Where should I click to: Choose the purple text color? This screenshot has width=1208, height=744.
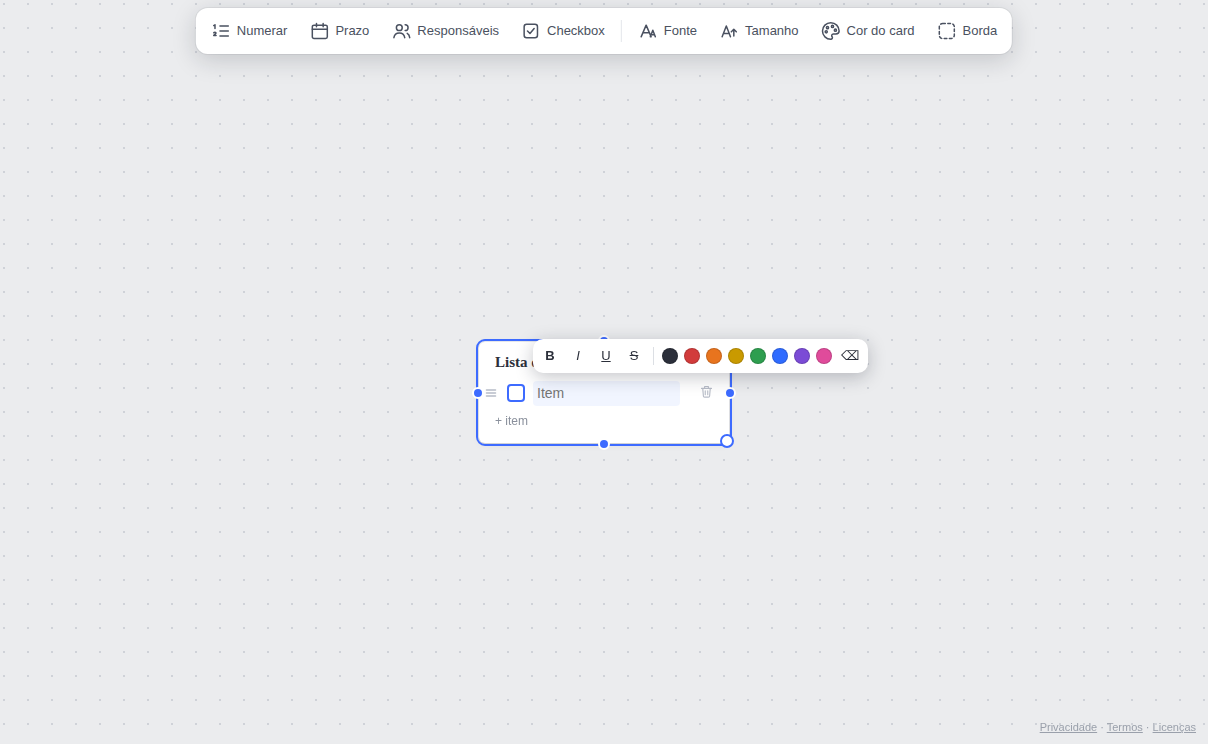coord(802,356)
